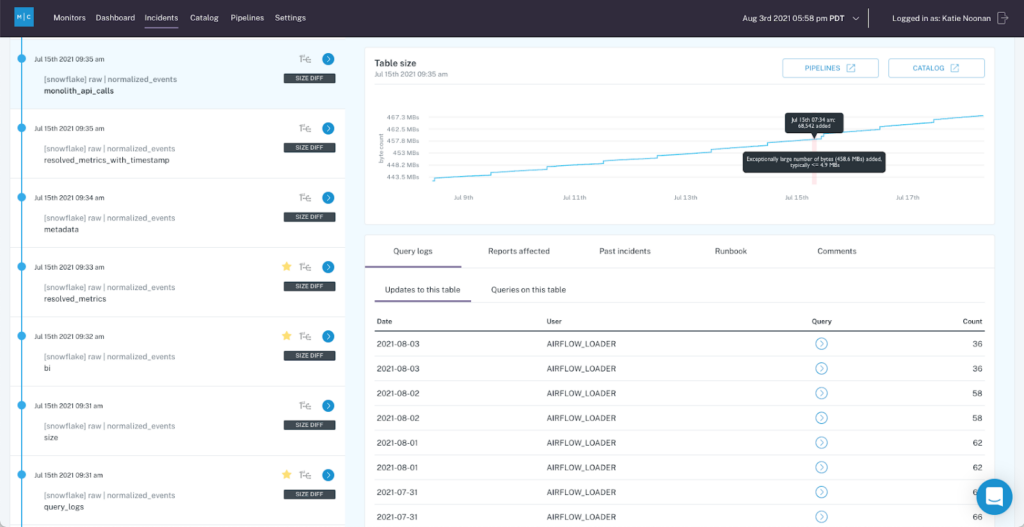Toggle the star on bi incident
The height and width of the screenshot is (527, 1024).
coord(286,336)
